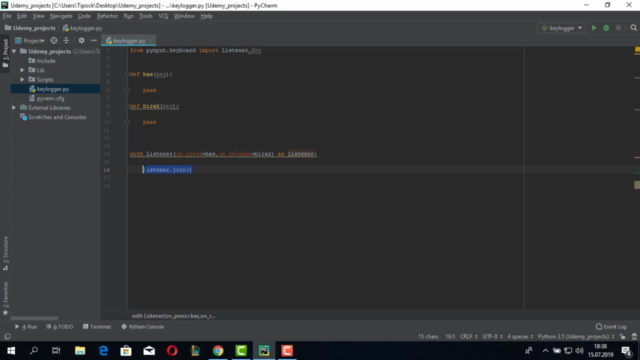Open Structure side panel
The image size is (640, 360).
(5, 253)
